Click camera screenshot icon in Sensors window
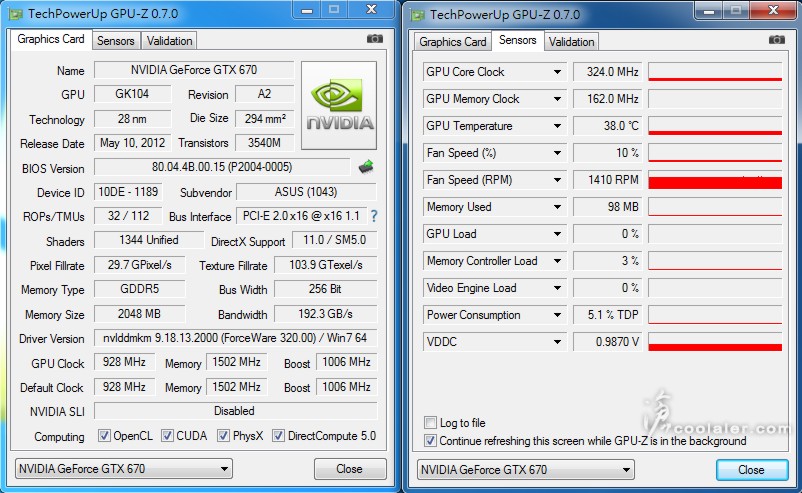 [776, 40]
